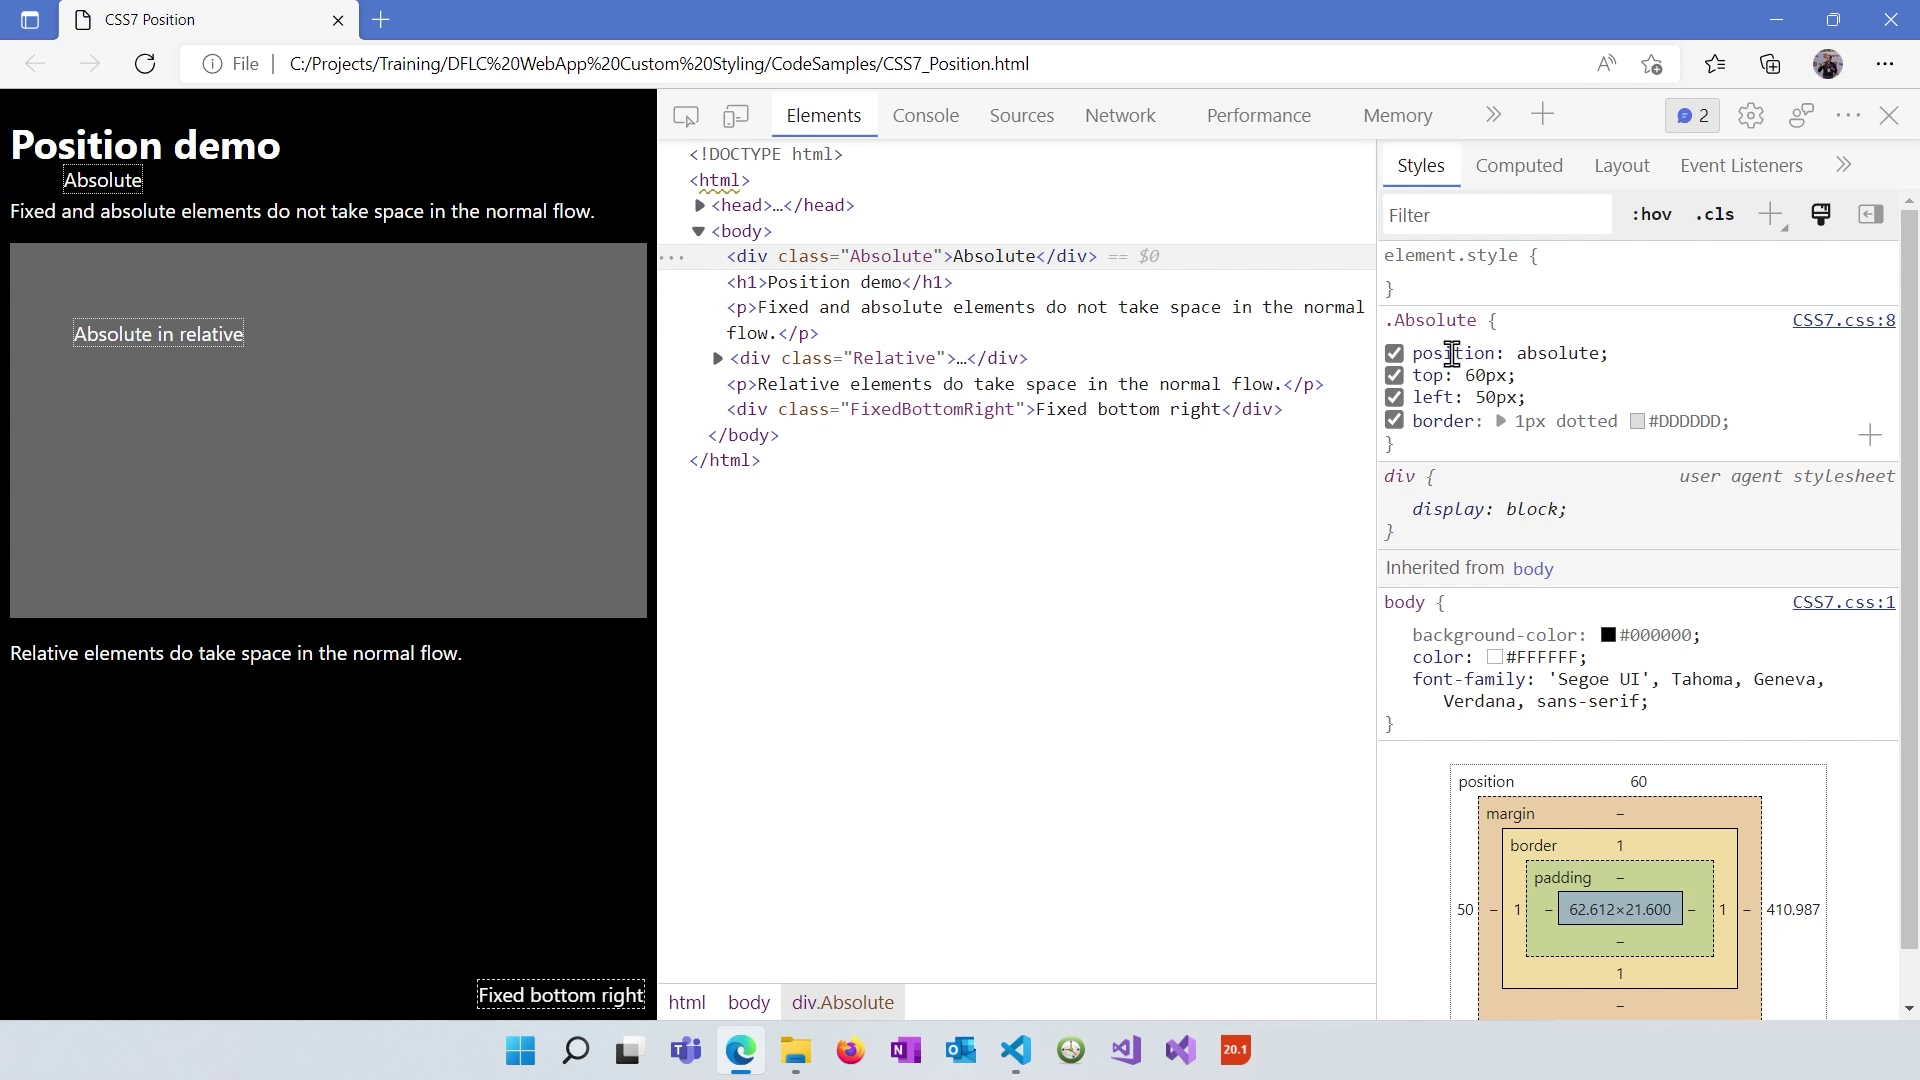
Task: Open the Computed styles tab
Action: pos(1519,165)
